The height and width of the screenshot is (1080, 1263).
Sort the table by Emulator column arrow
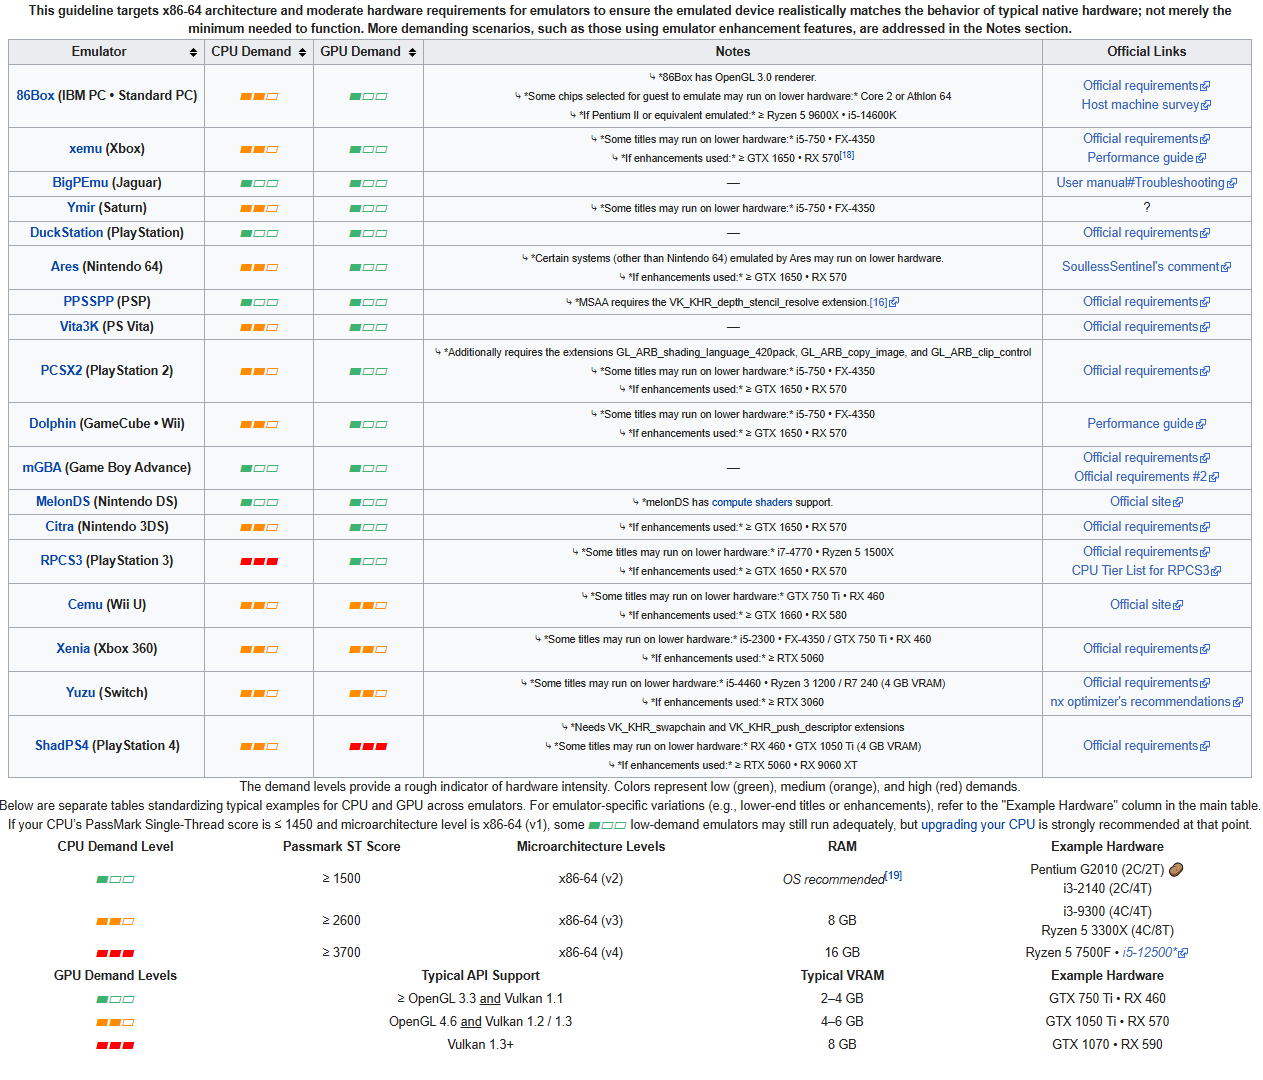pyautogui.click(x=193, y=52)
